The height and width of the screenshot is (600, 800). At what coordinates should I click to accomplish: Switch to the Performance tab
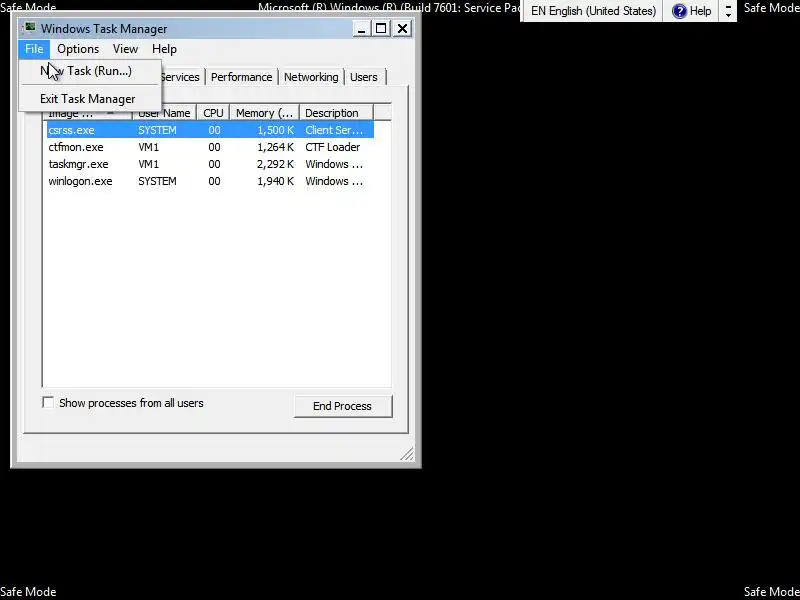click(241, 77)
